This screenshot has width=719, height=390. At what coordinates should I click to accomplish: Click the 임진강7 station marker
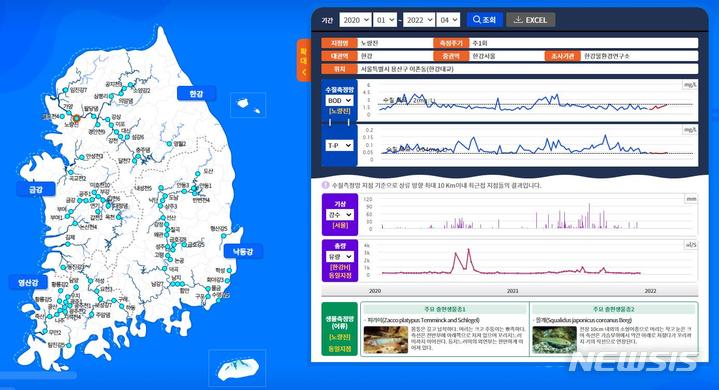[x=67, y=90]
